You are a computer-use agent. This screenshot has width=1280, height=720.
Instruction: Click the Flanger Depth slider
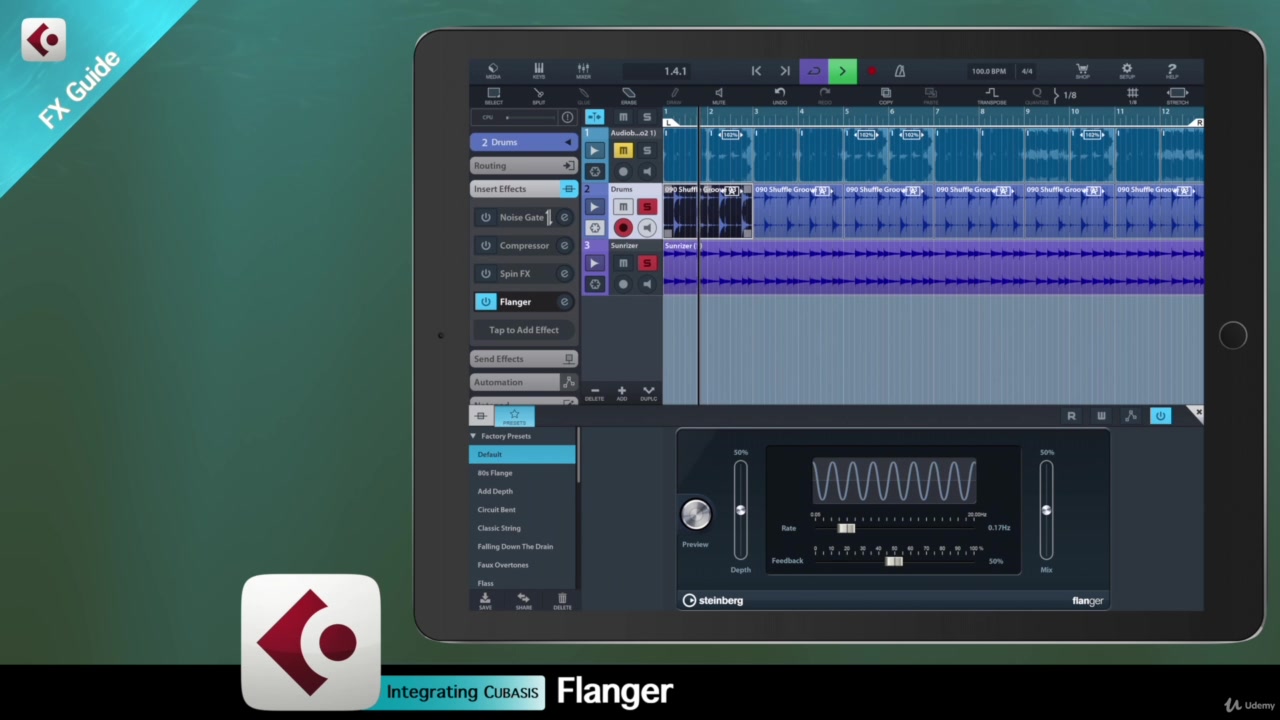point(741,510)
